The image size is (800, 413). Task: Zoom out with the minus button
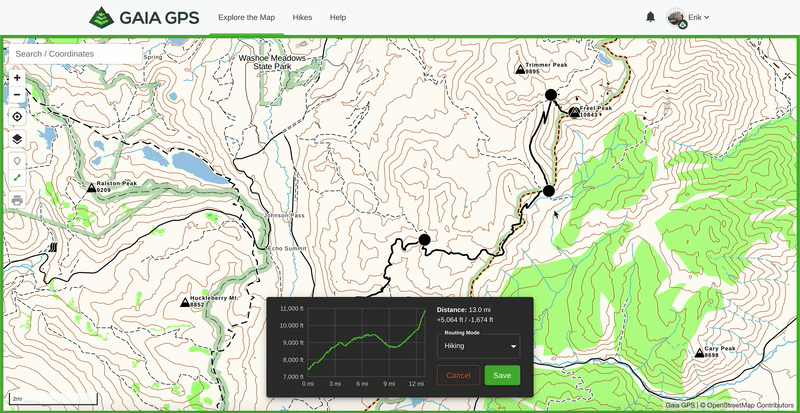pyautogui.click(x=17, y=95)
